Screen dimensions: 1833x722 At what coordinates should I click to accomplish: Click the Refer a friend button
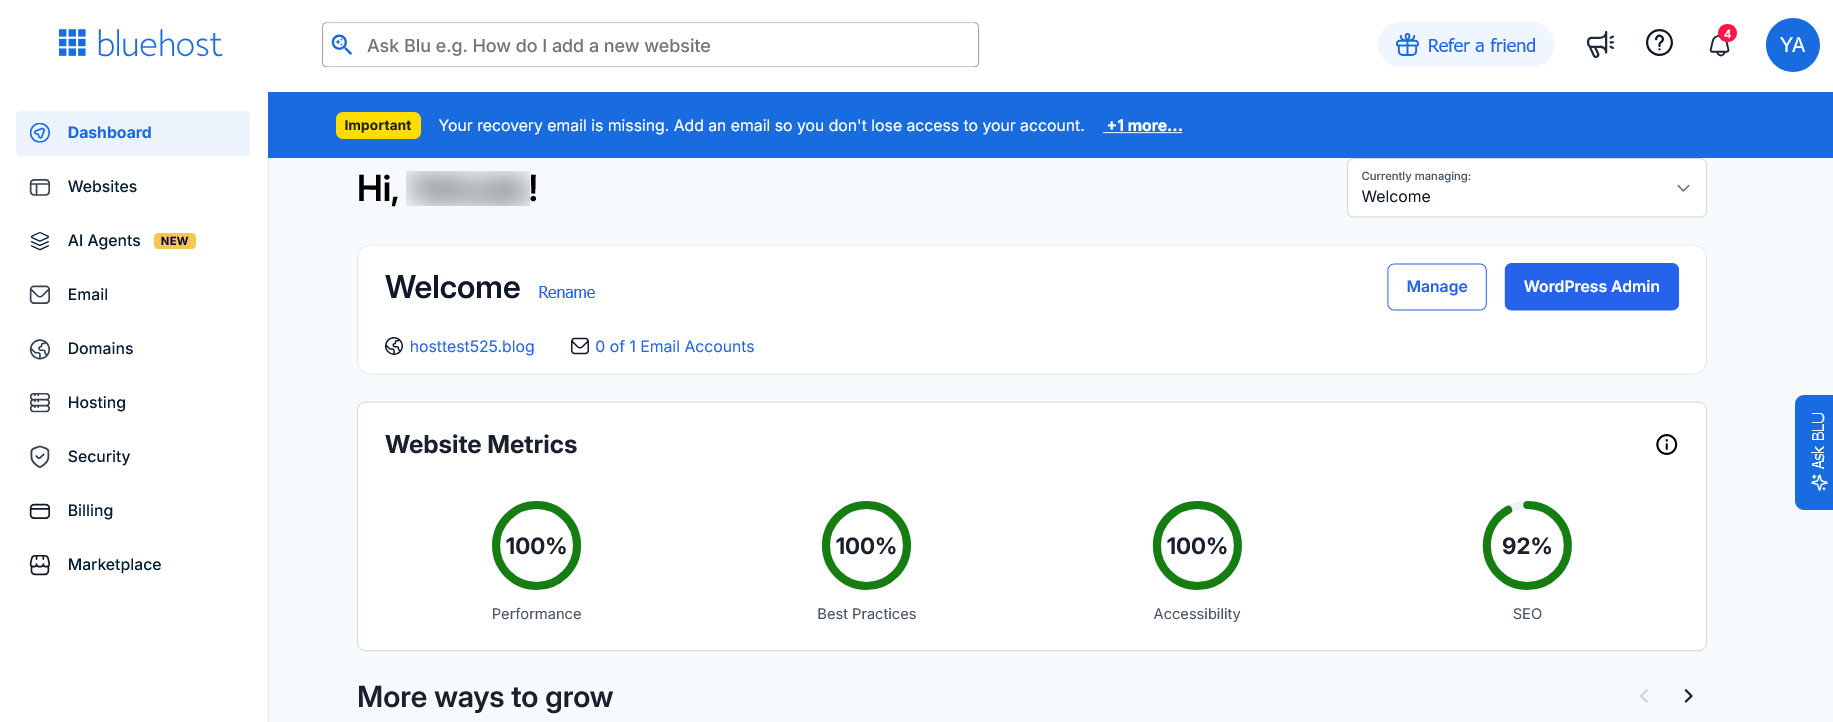[x=1465, y=45]
